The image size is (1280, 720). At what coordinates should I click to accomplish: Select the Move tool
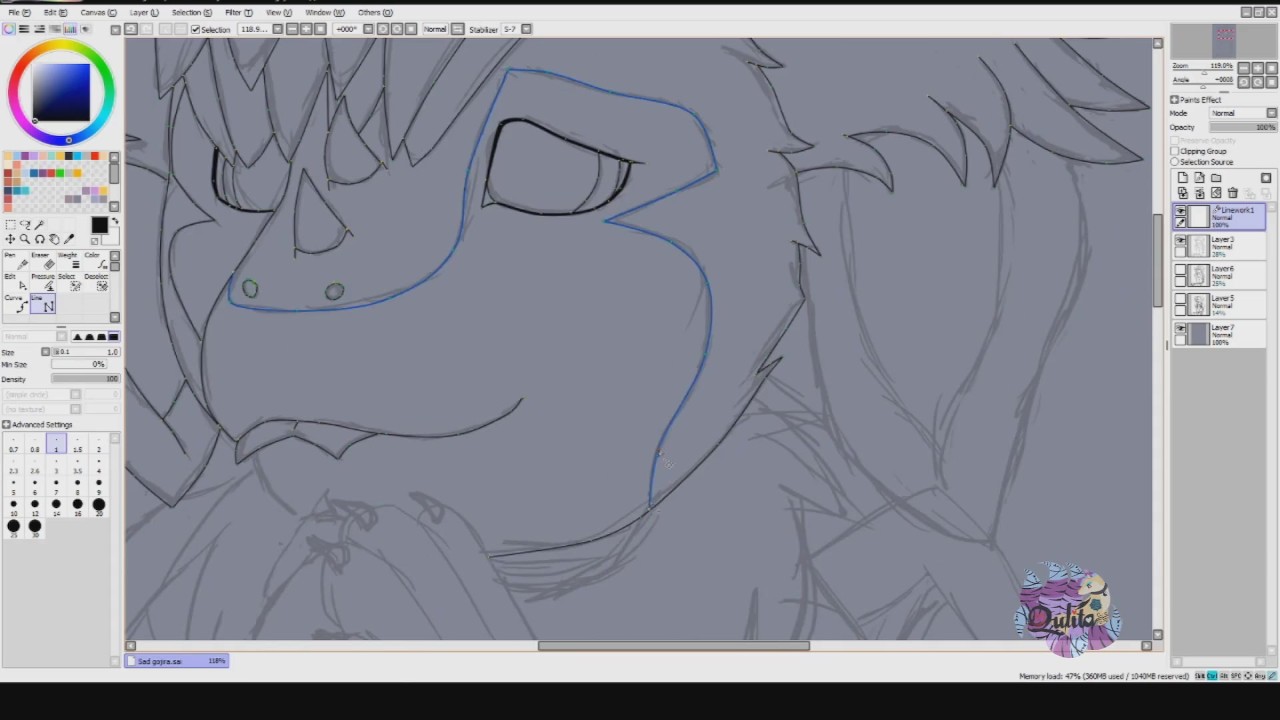click(x=10, y=239)
